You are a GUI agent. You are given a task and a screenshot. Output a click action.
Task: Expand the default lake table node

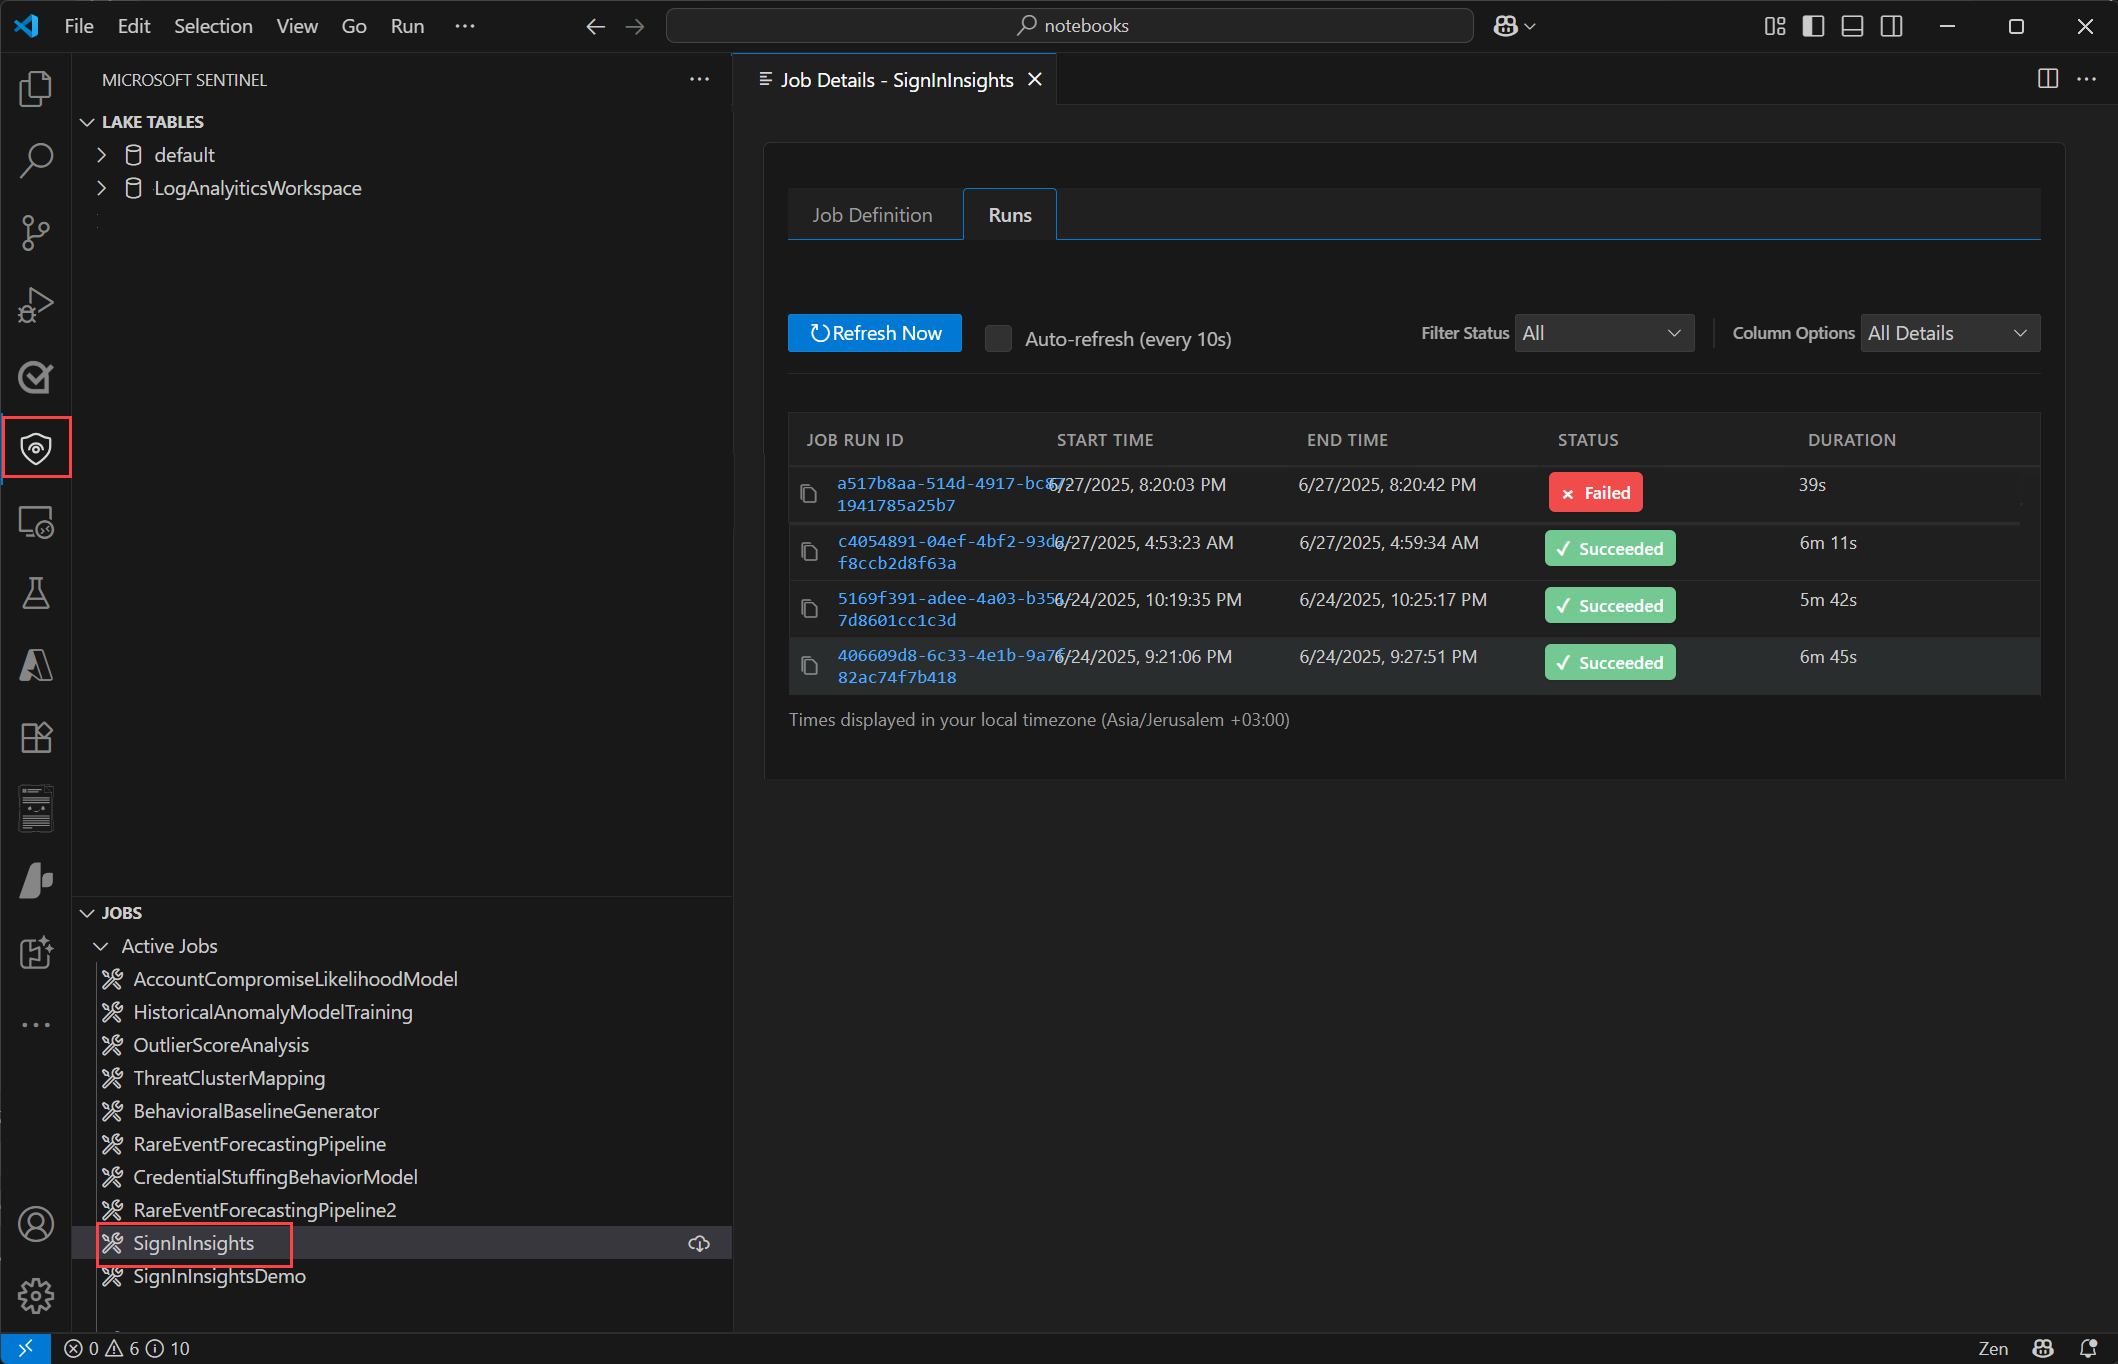(101, 155)
